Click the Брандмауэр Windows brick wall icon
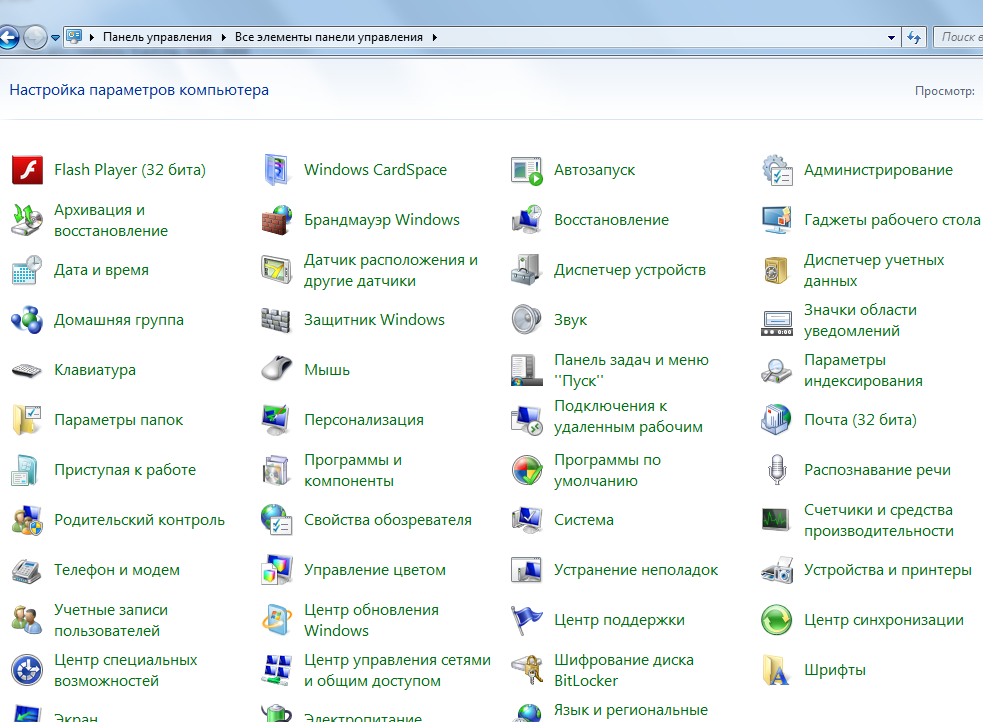This screenshot has width=983, height=722. coord(276,220)
